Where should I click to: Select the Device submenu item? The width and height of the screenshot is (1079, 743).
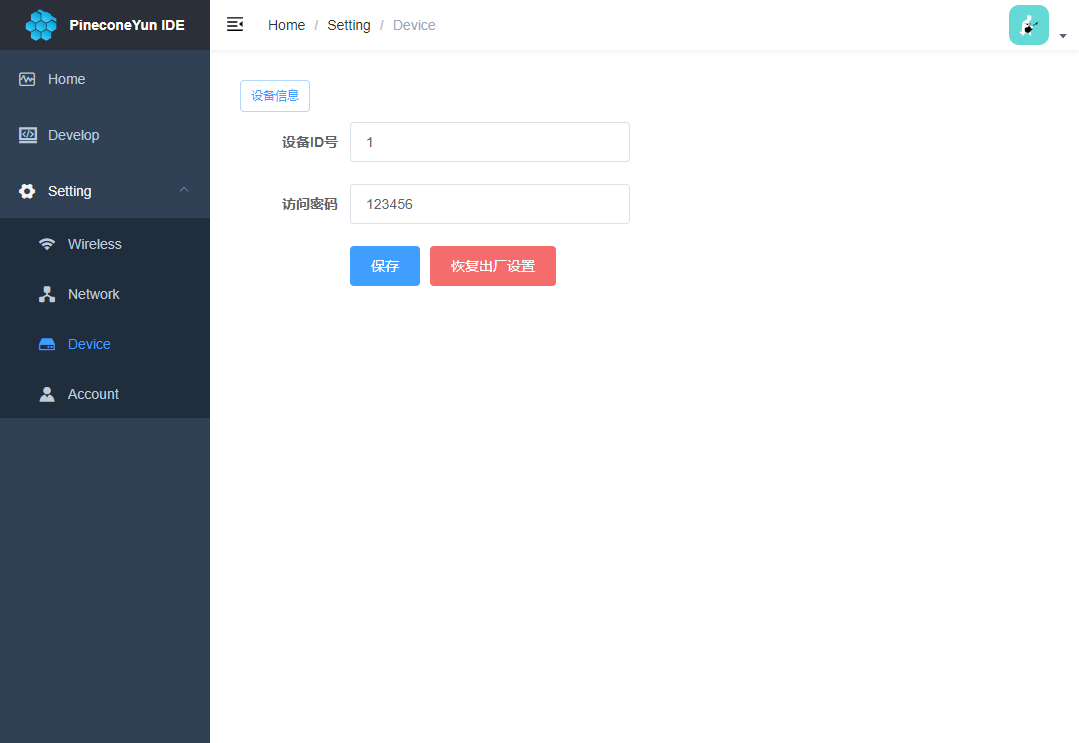click(105, 344)
